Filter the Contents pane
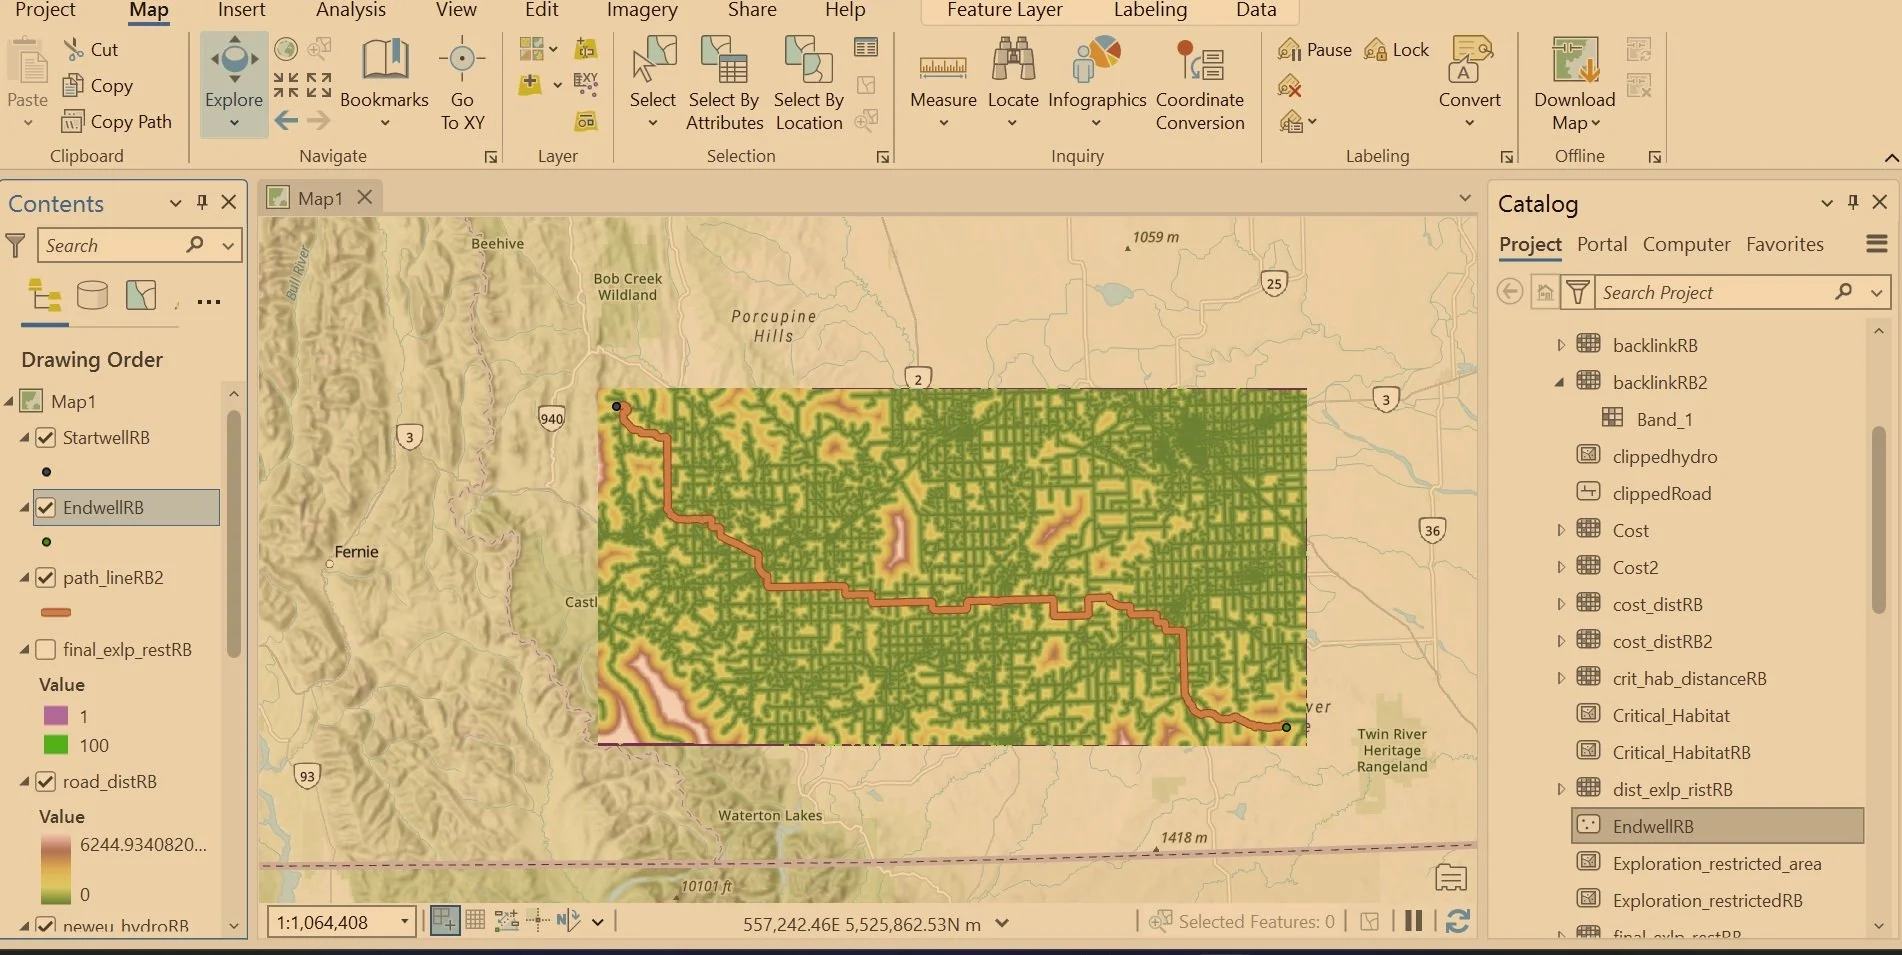Viewport: 1902px width, 955px height. 15,245
